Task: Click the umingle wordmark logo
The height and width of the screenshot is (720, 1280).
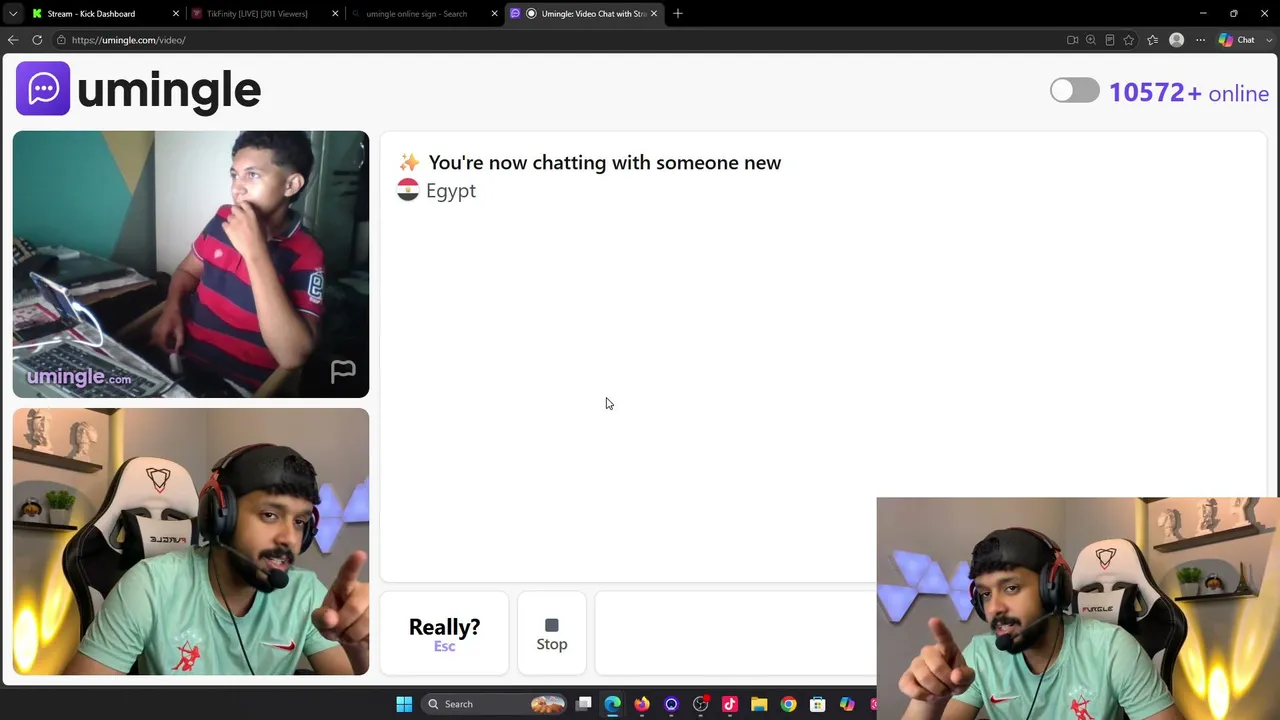Action: click(x=169, y=90)
